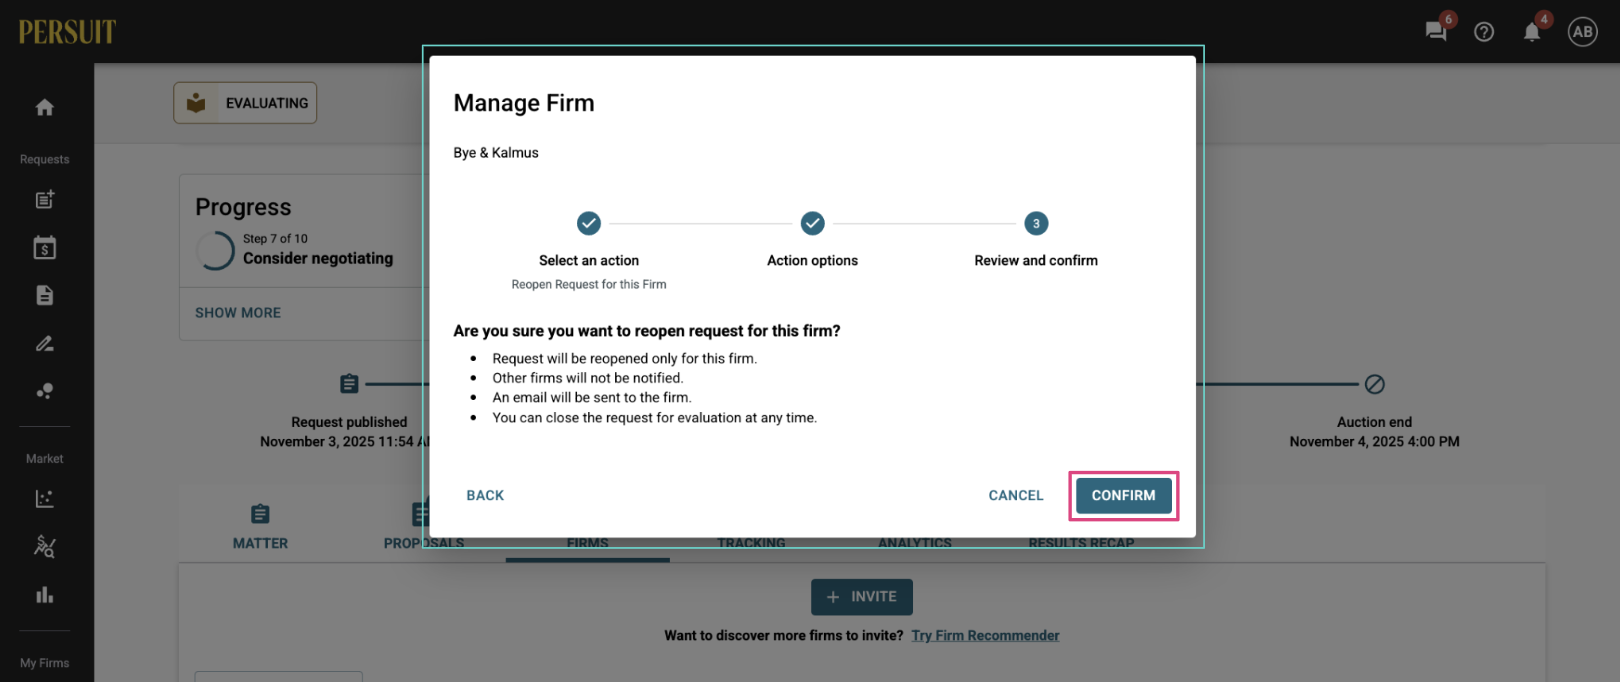Click the 'Requests' sidebar section label
The width and height of the screenshot is (1620, 682).
tap(45, 159)
